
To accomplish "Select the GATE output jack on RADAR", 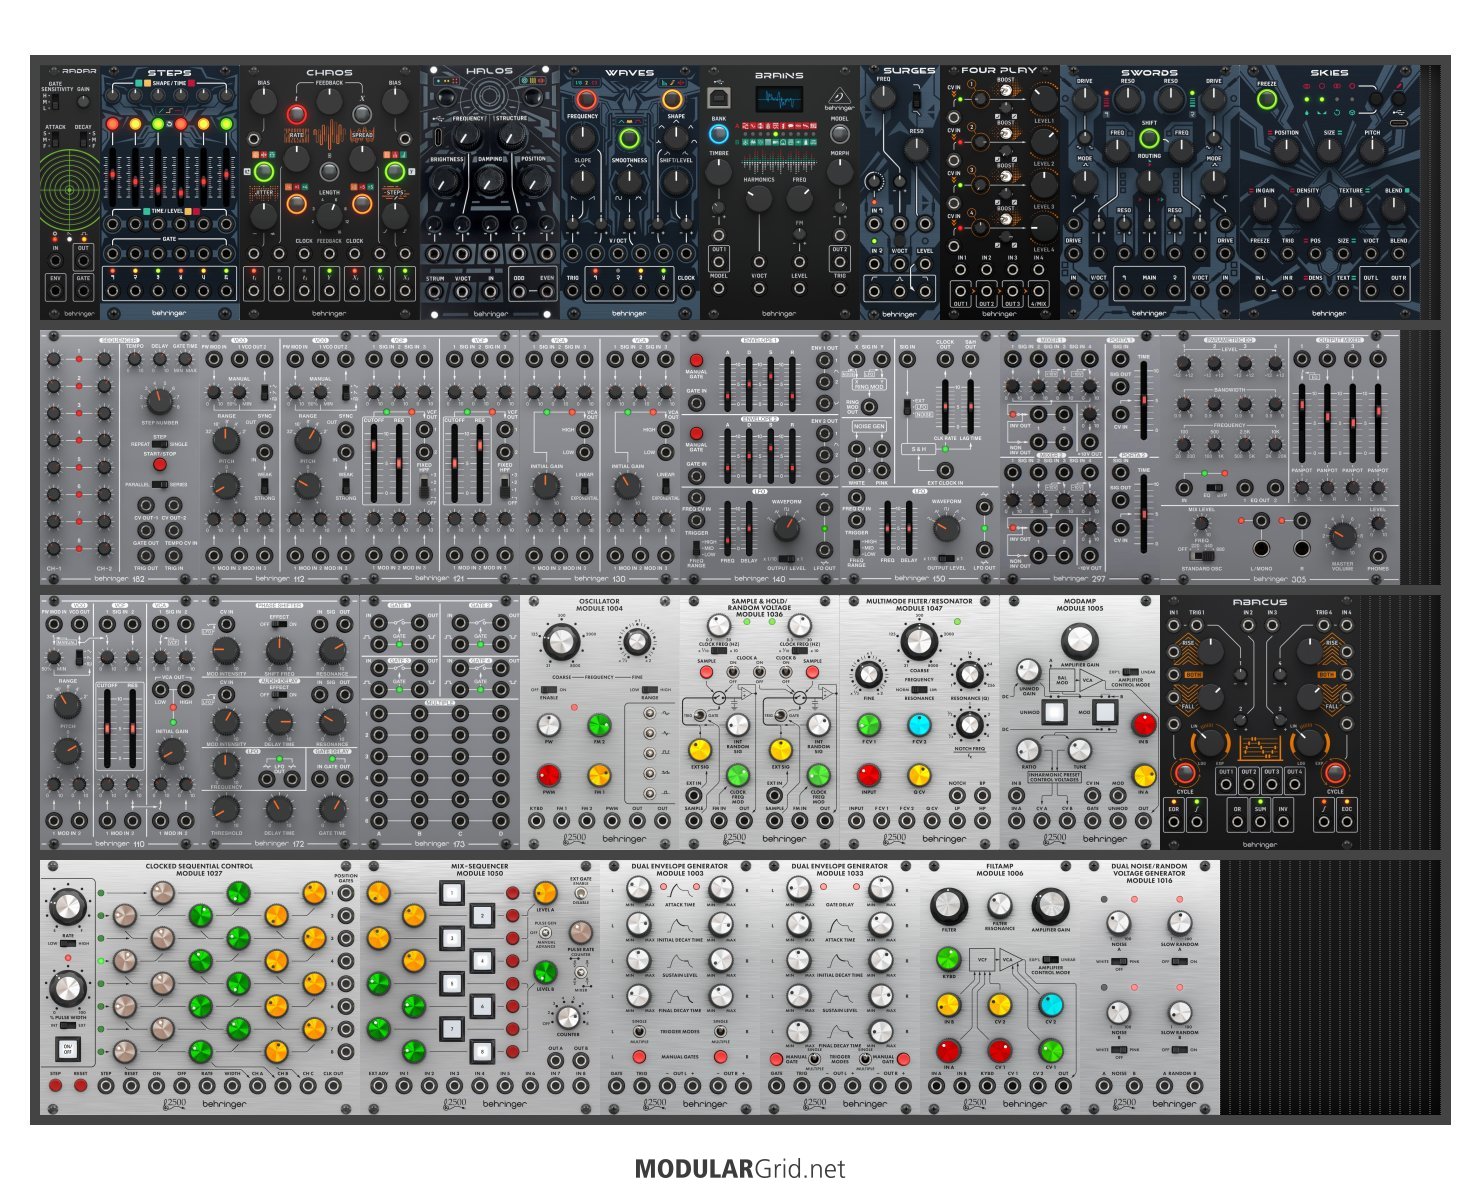I will click(83, 291).
